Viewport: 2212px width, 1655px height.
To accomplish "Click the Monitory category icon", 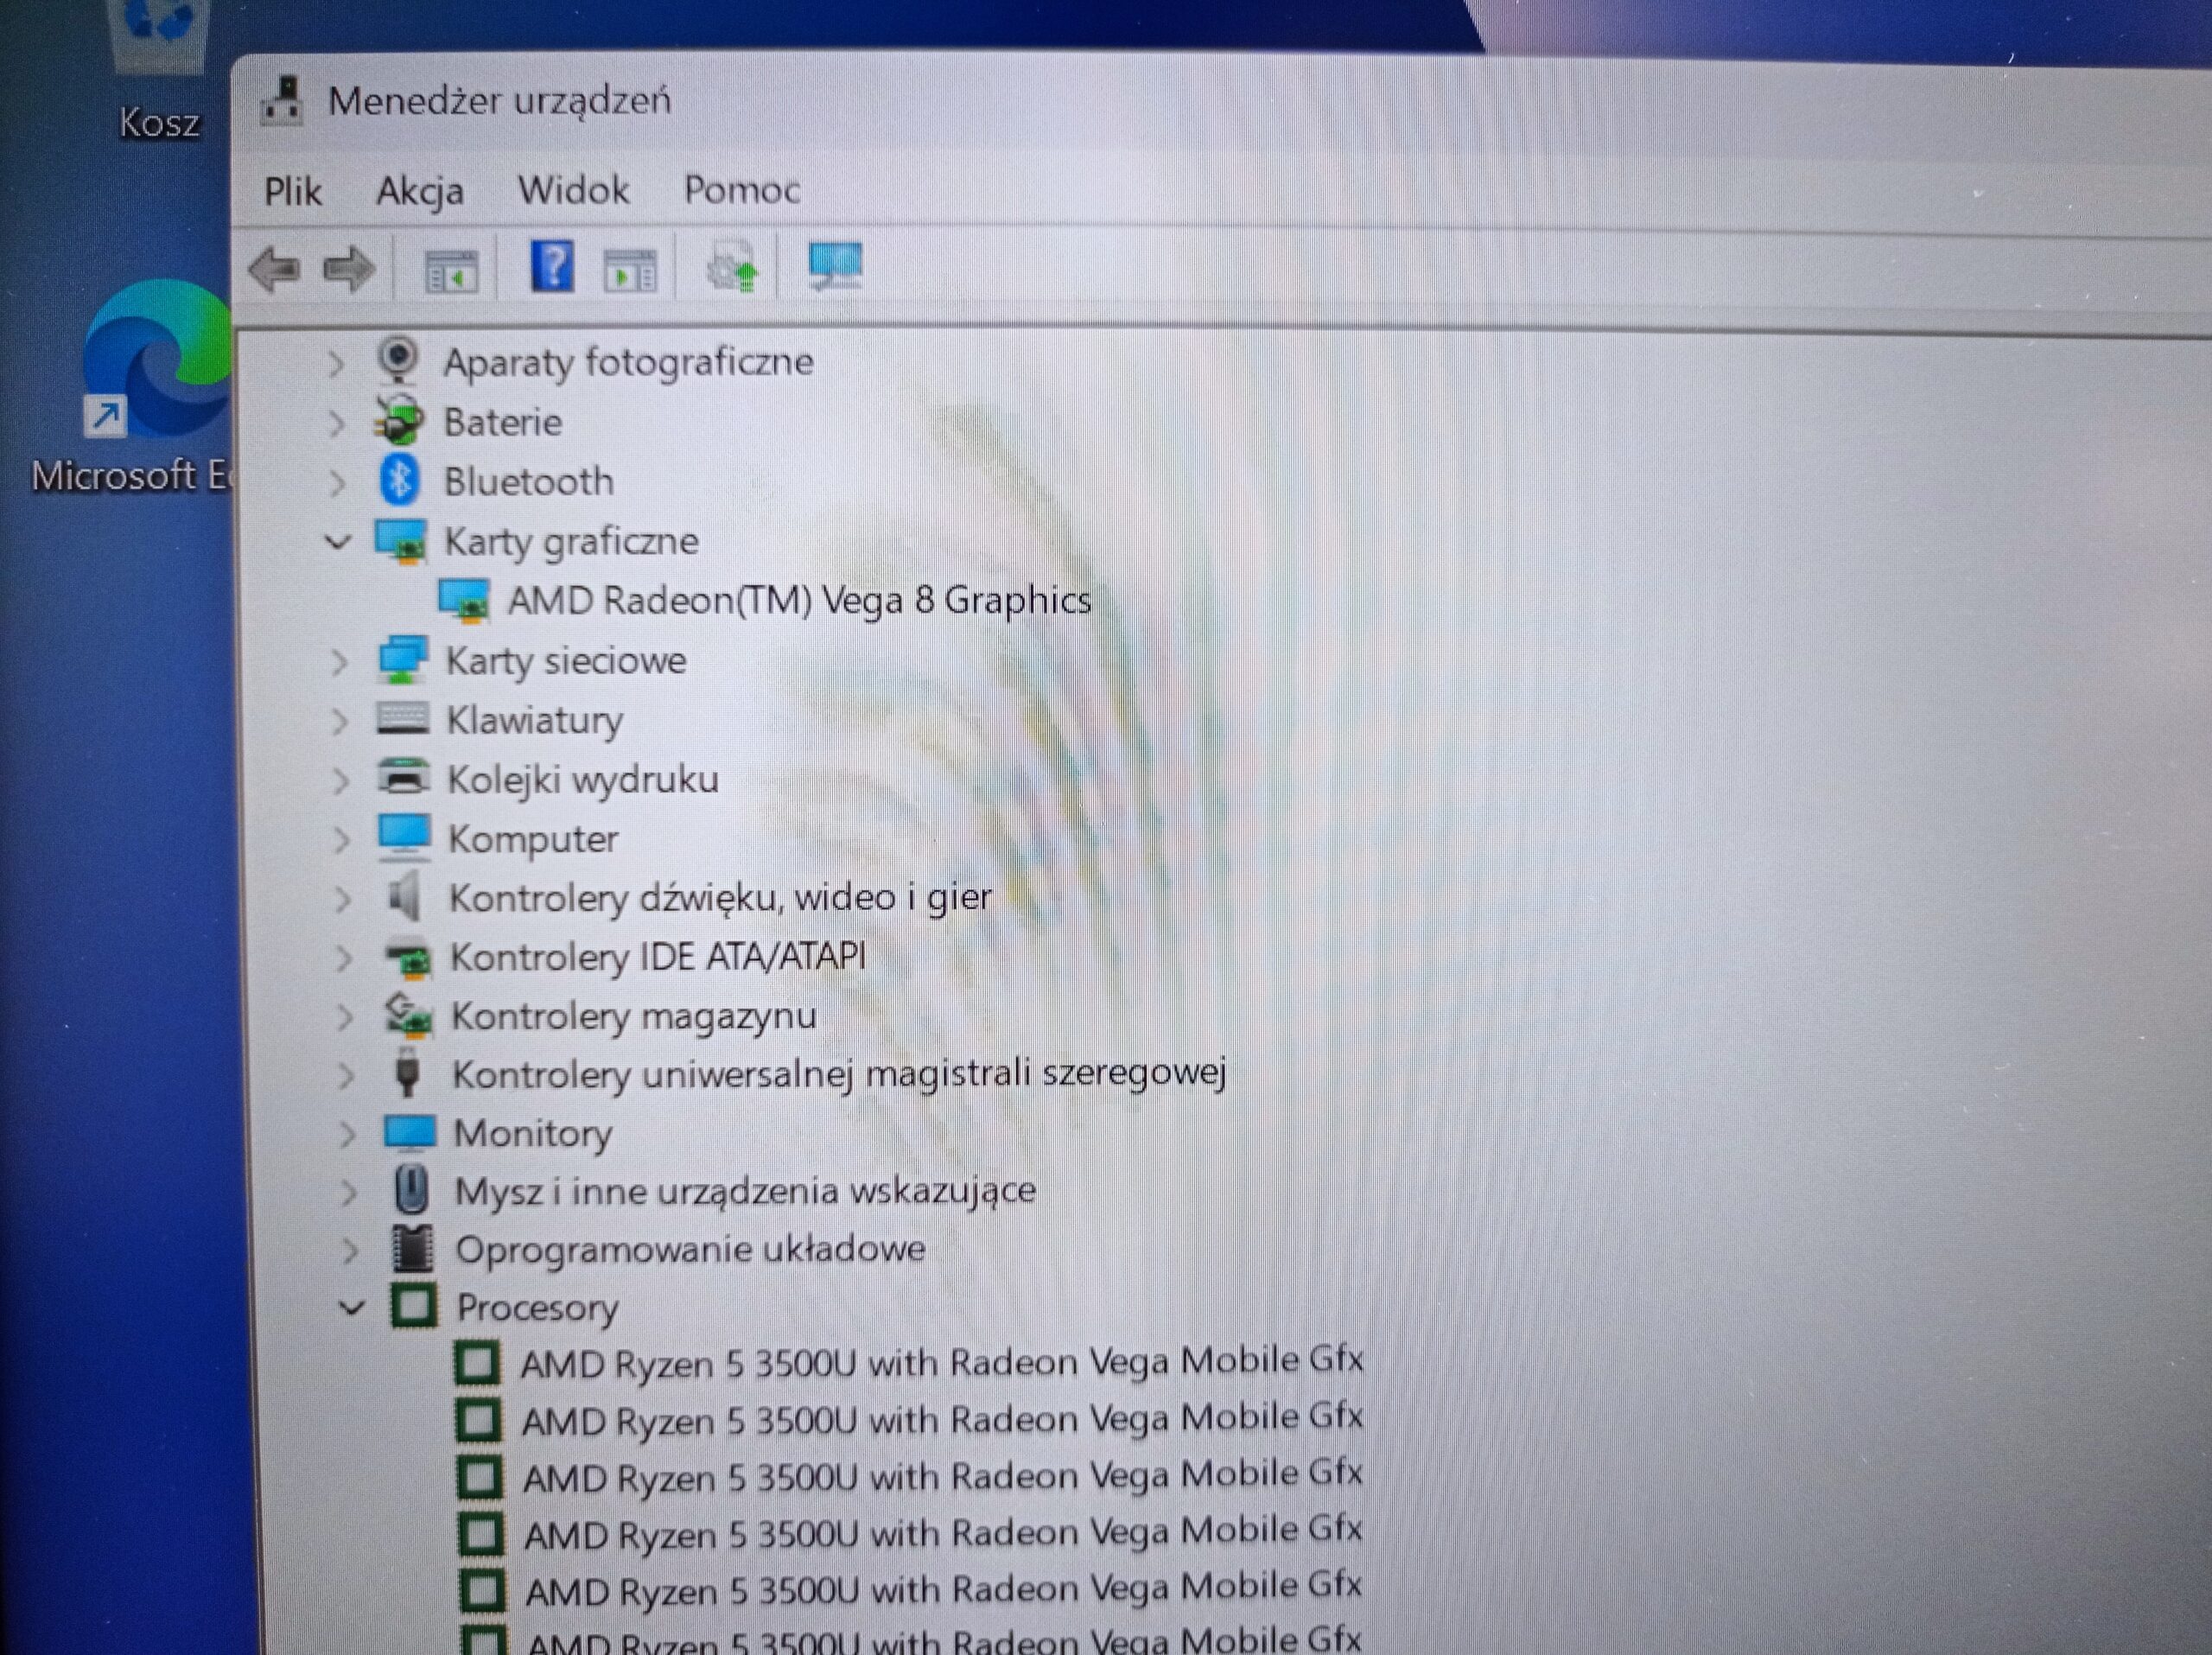I will (410, 1133).
